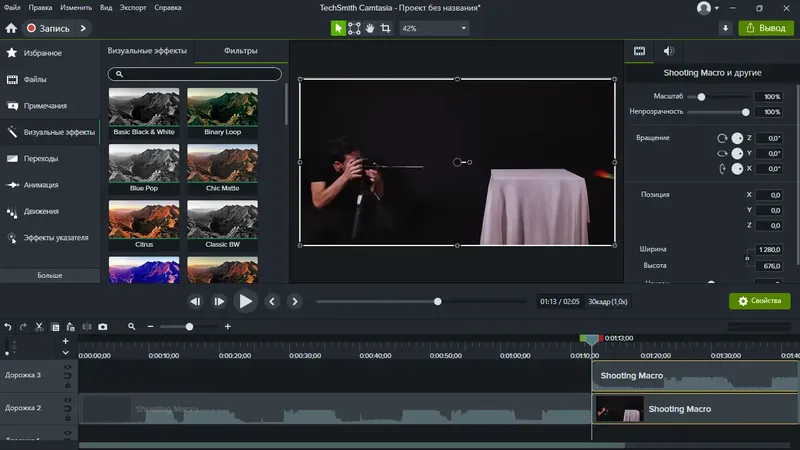
Task: Click the download arrow icon beside Вывод
Action: coord(725,28)
